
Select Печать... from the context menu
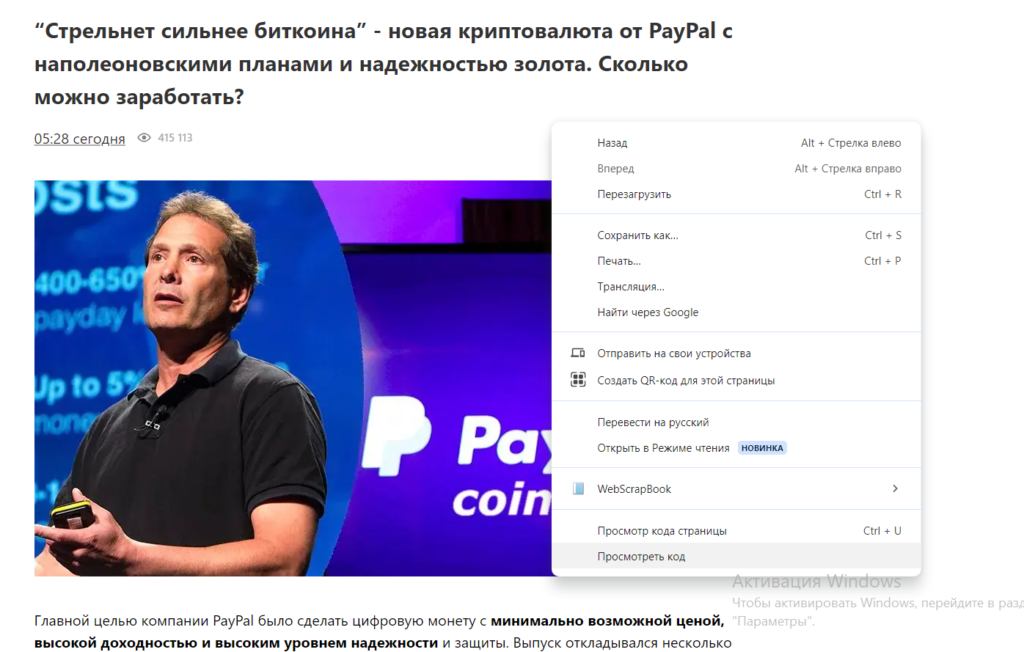coord(736,261)
